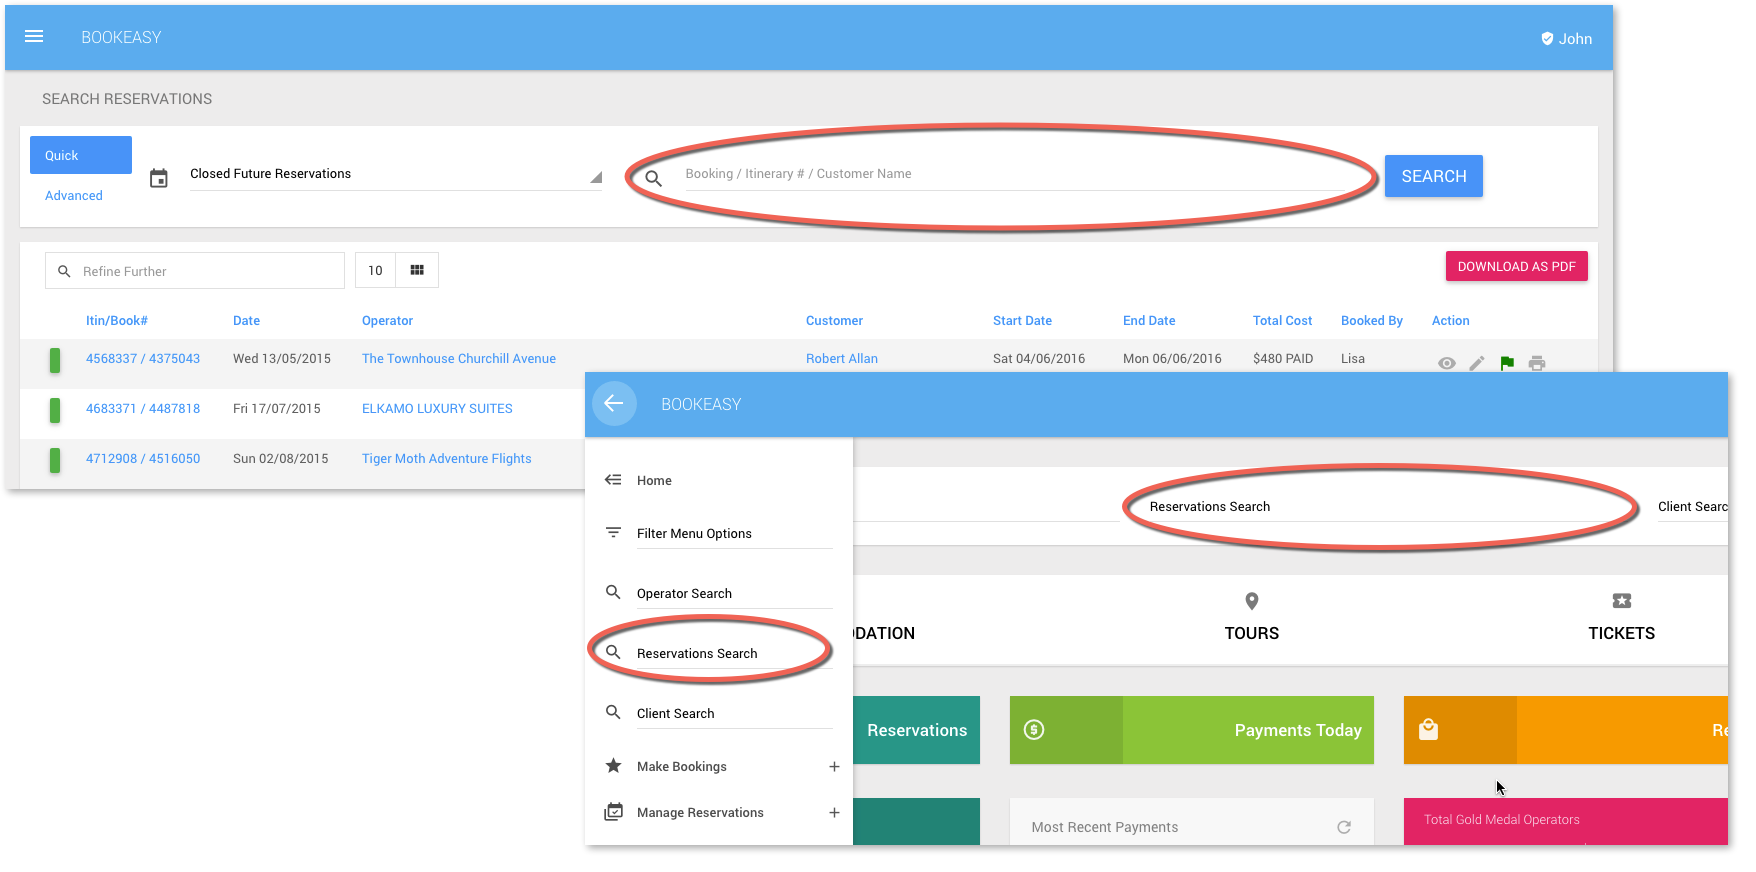Screen dimensions: 1756x872
Task: Refresh Most Recent Payments
Action: 1344,827
